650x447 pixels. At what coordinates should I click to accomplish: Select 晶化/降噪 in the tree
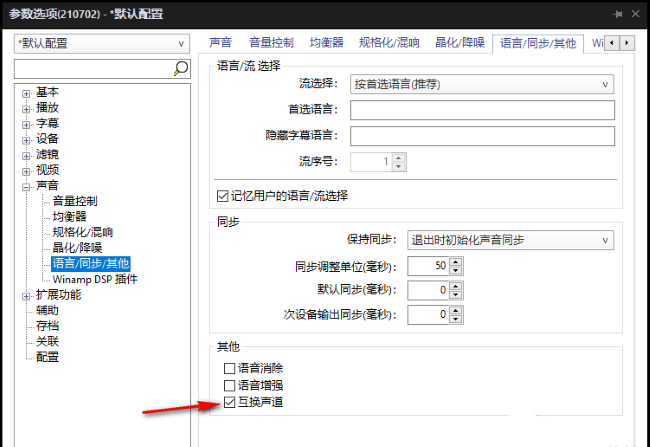point(77,248)
